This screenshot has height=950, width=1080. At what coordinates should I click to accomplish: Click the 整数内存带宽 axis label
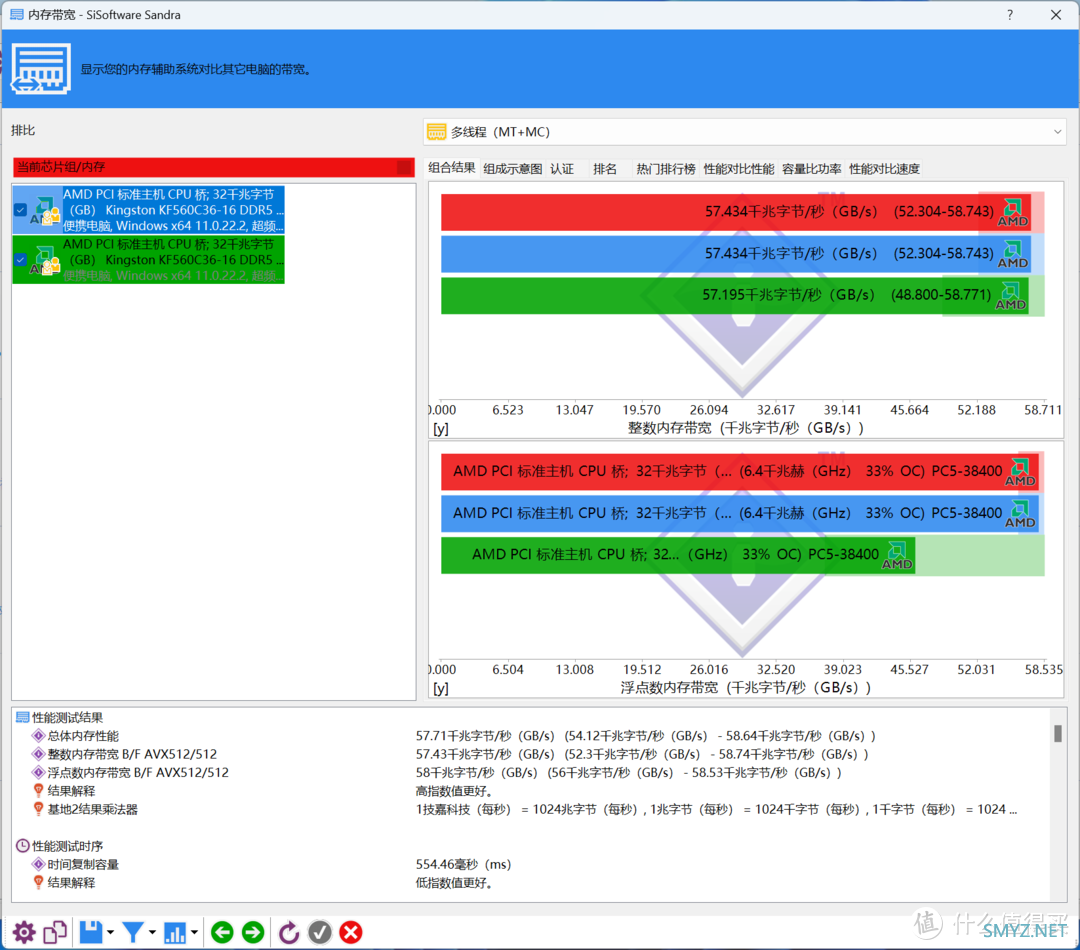point(746,428)
